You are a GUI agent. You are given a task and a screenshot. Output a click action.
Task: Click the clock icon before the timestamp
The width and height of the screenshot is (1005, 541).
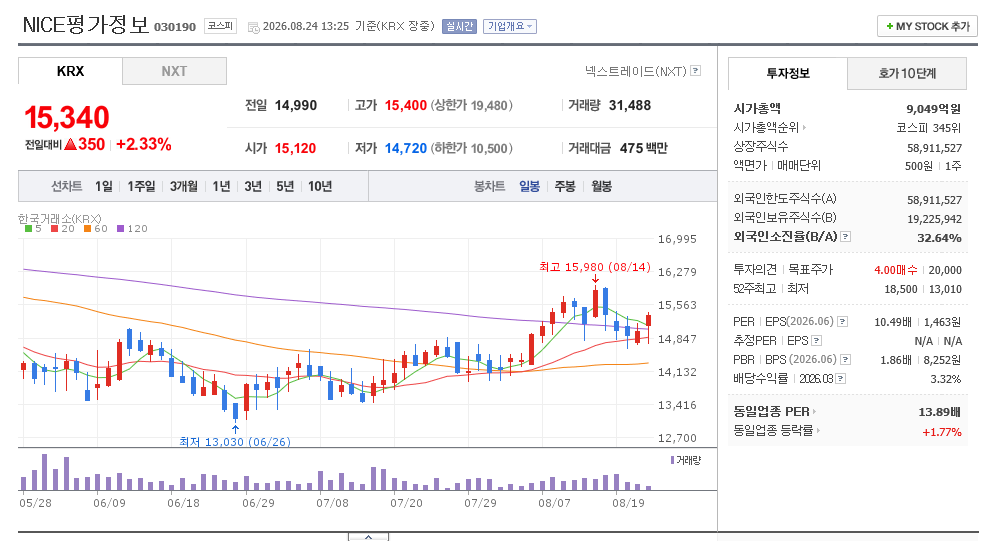click(x=253, y=27)
